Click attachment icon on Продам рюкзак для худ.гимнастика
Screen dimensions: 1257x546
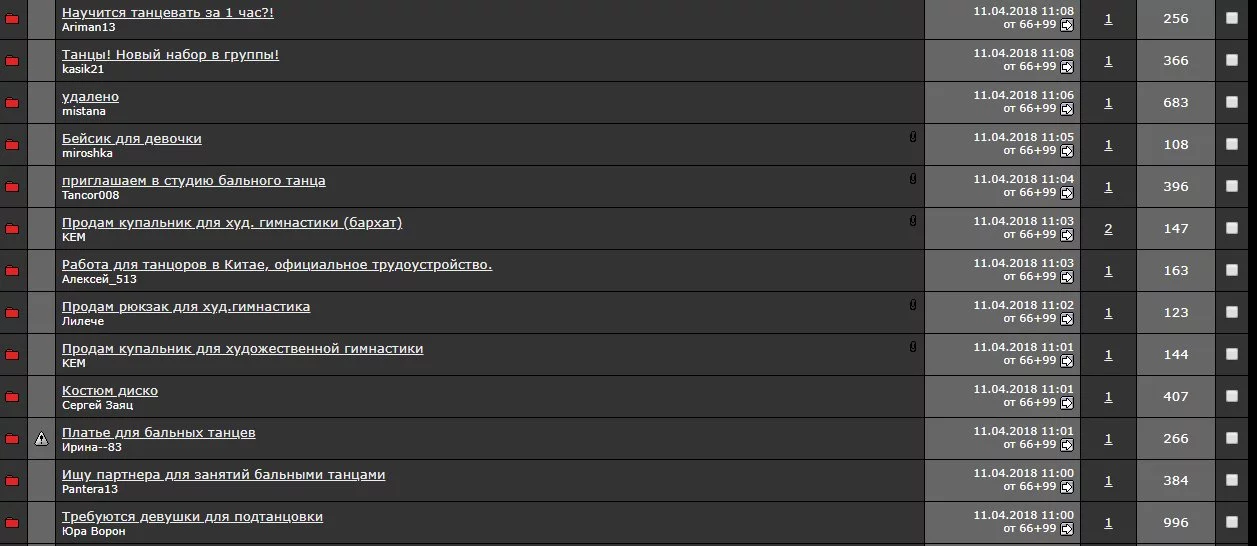(913, 305)
